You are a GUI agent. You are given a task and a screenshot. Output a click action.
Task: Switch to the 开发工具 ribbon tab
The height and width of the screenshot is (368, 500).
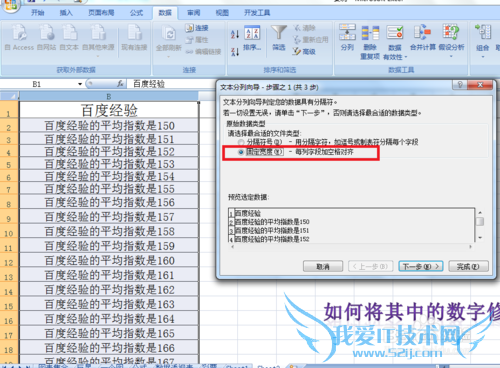point(257,13)
